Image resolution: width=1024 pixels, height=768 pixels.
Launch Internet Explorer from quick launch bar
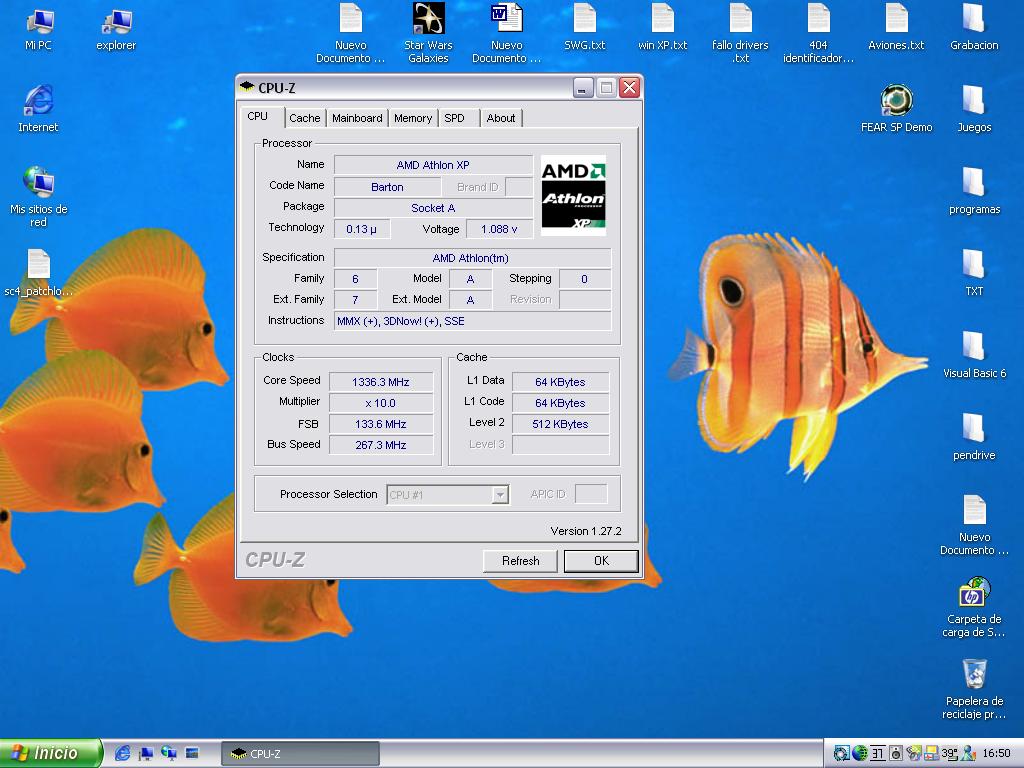coord(123,753)
